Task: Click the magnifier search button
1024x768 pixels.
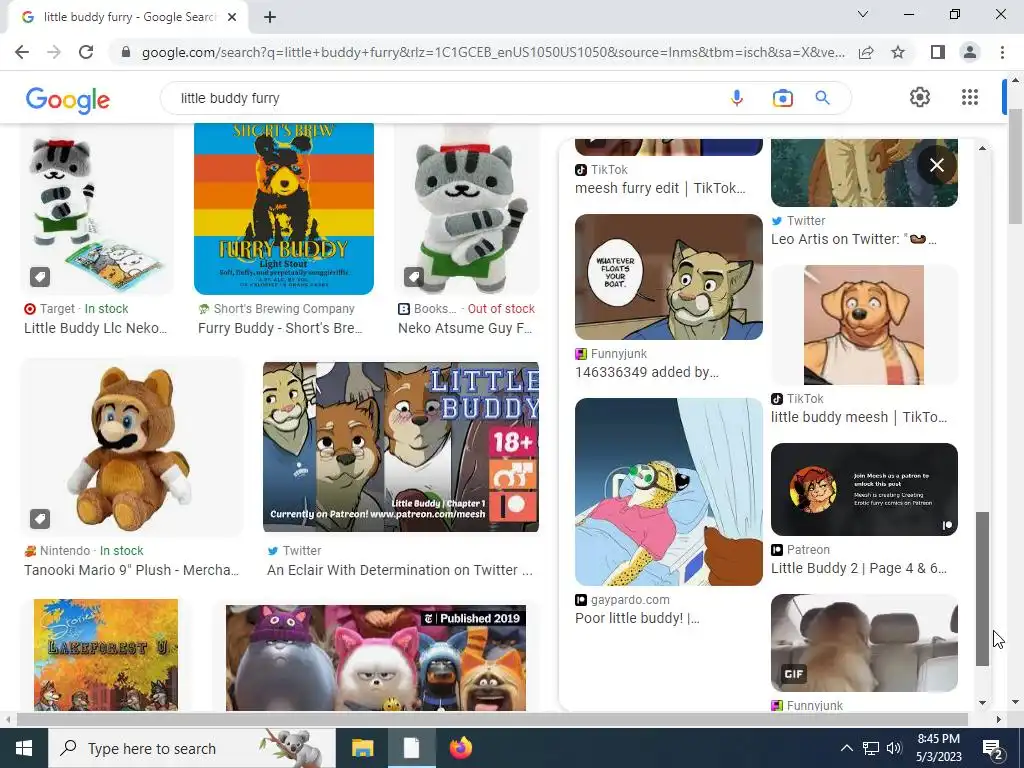Action: click(x=822, y=98)
